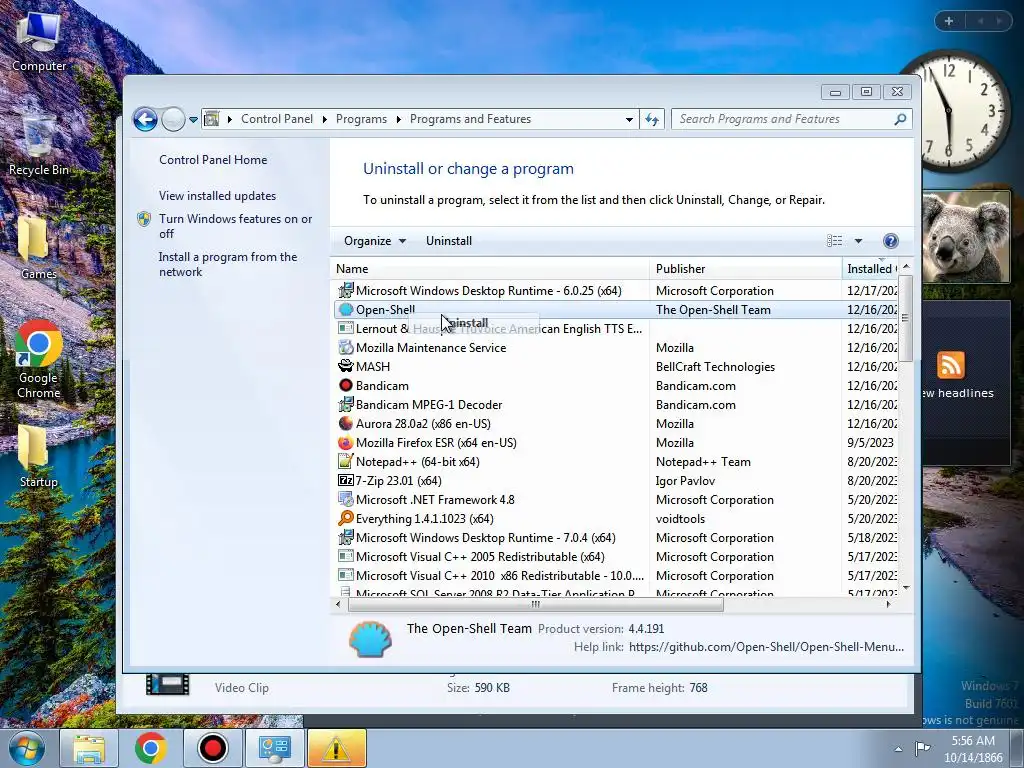Open Control Panel Home link
Screen dimensions: 1024x768
[x=213, y=160]
